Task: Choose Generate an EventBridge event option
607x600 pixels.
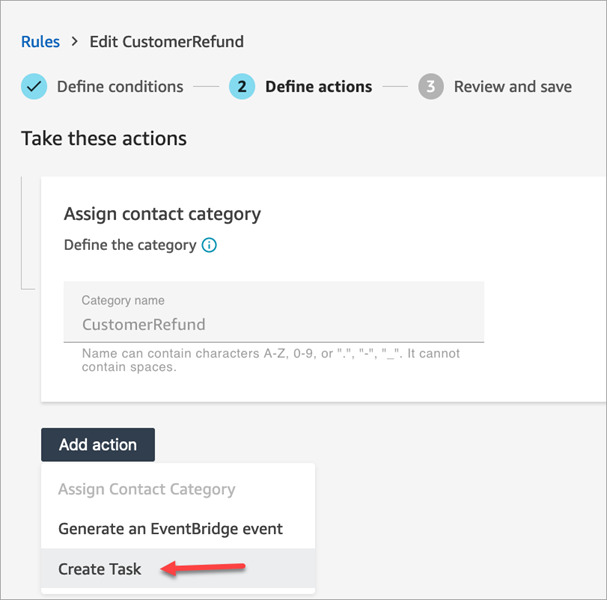Action: tap(170, 528)
